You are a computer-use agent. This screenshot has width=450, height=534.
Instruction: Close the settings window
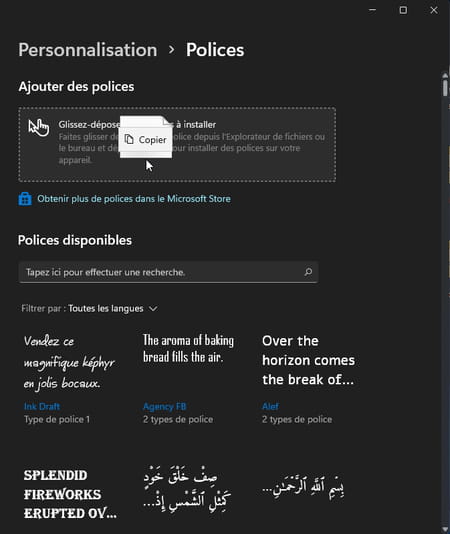point(434,10)
